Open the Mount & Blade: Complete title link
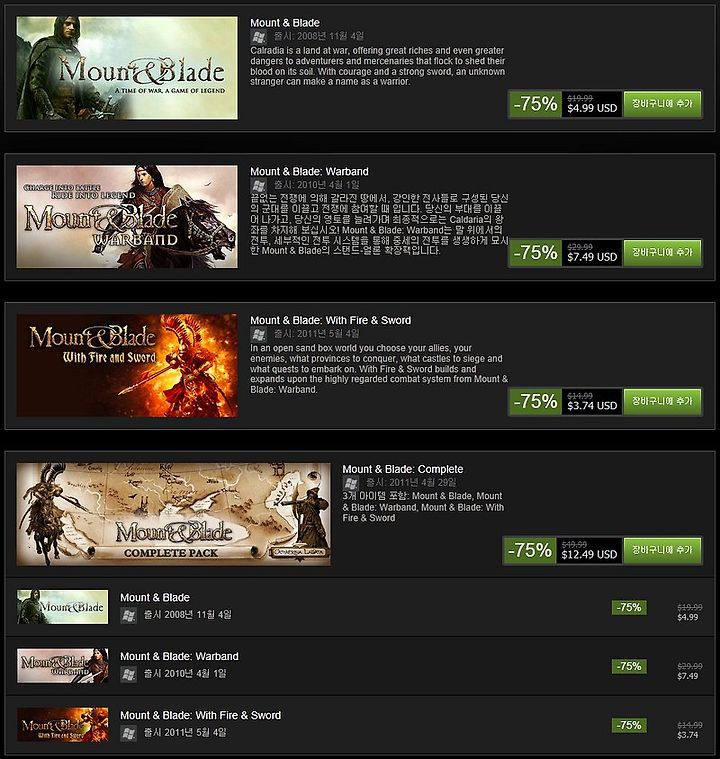 403,469
